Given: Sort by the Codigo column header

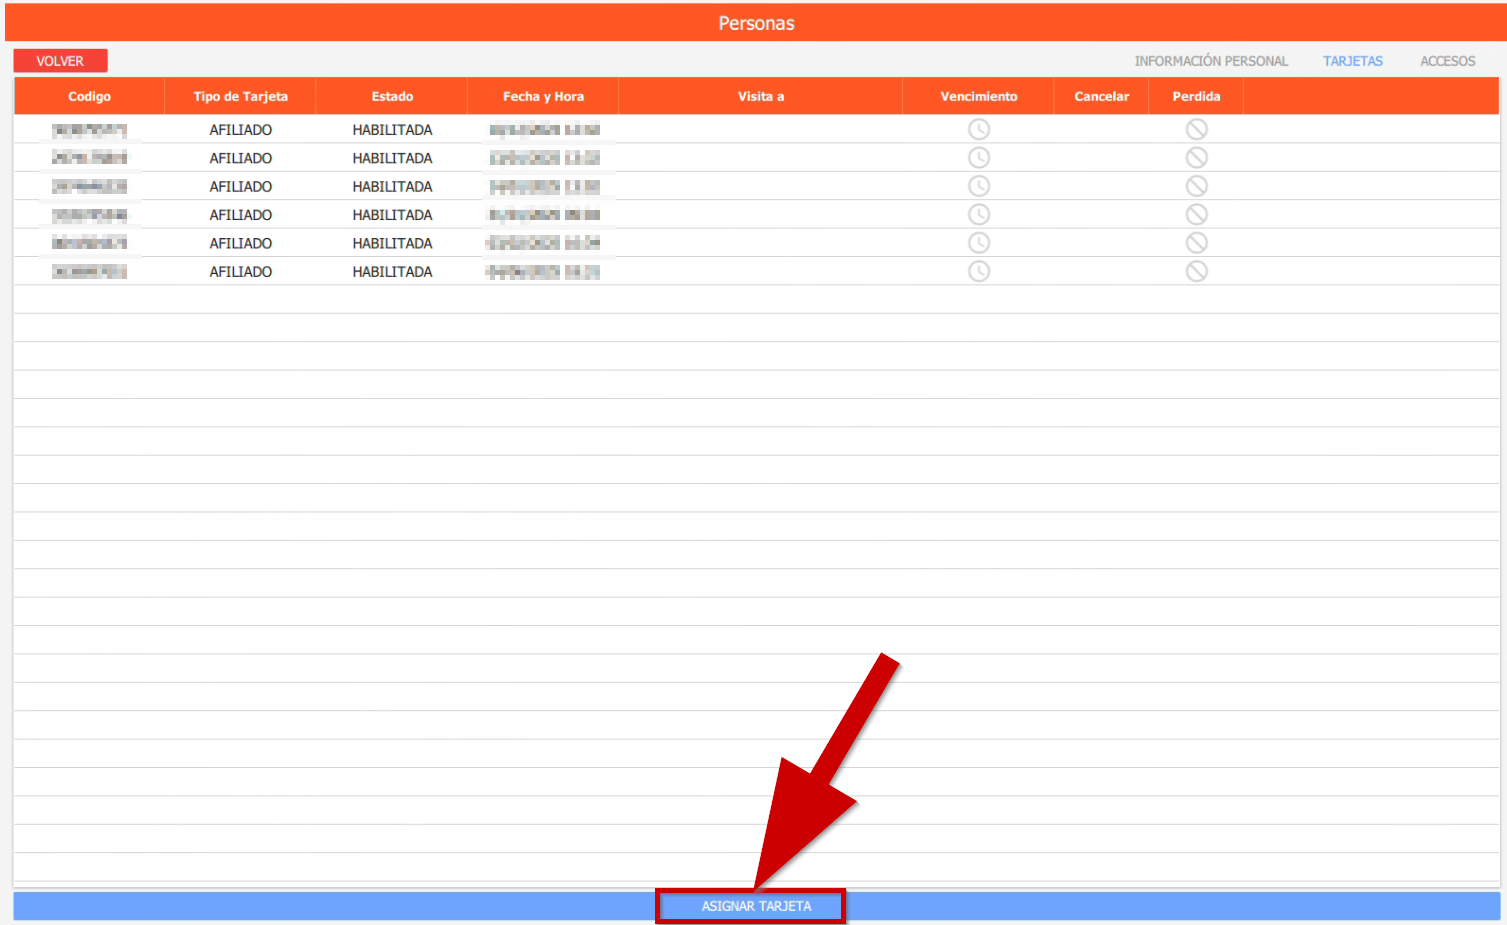Looking at the screenshot, I should [89, 97].
